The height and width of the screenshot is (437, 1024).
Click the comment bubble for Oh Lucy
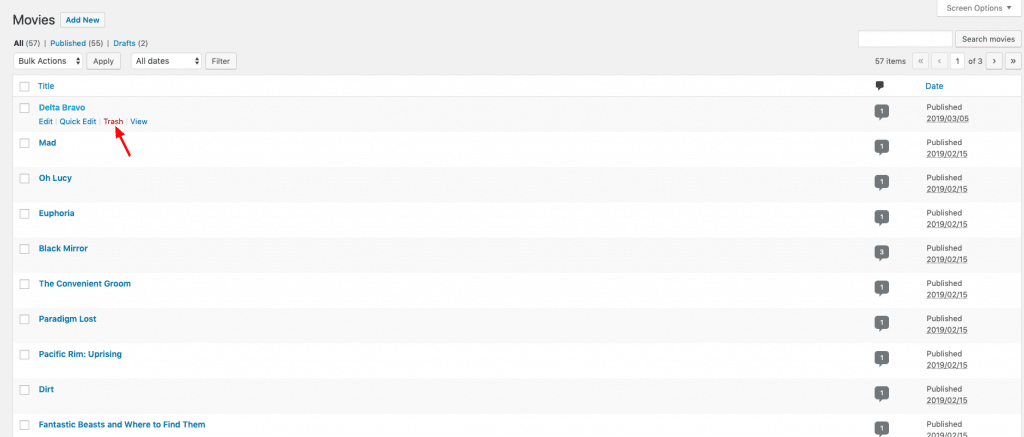click(882, 184)
